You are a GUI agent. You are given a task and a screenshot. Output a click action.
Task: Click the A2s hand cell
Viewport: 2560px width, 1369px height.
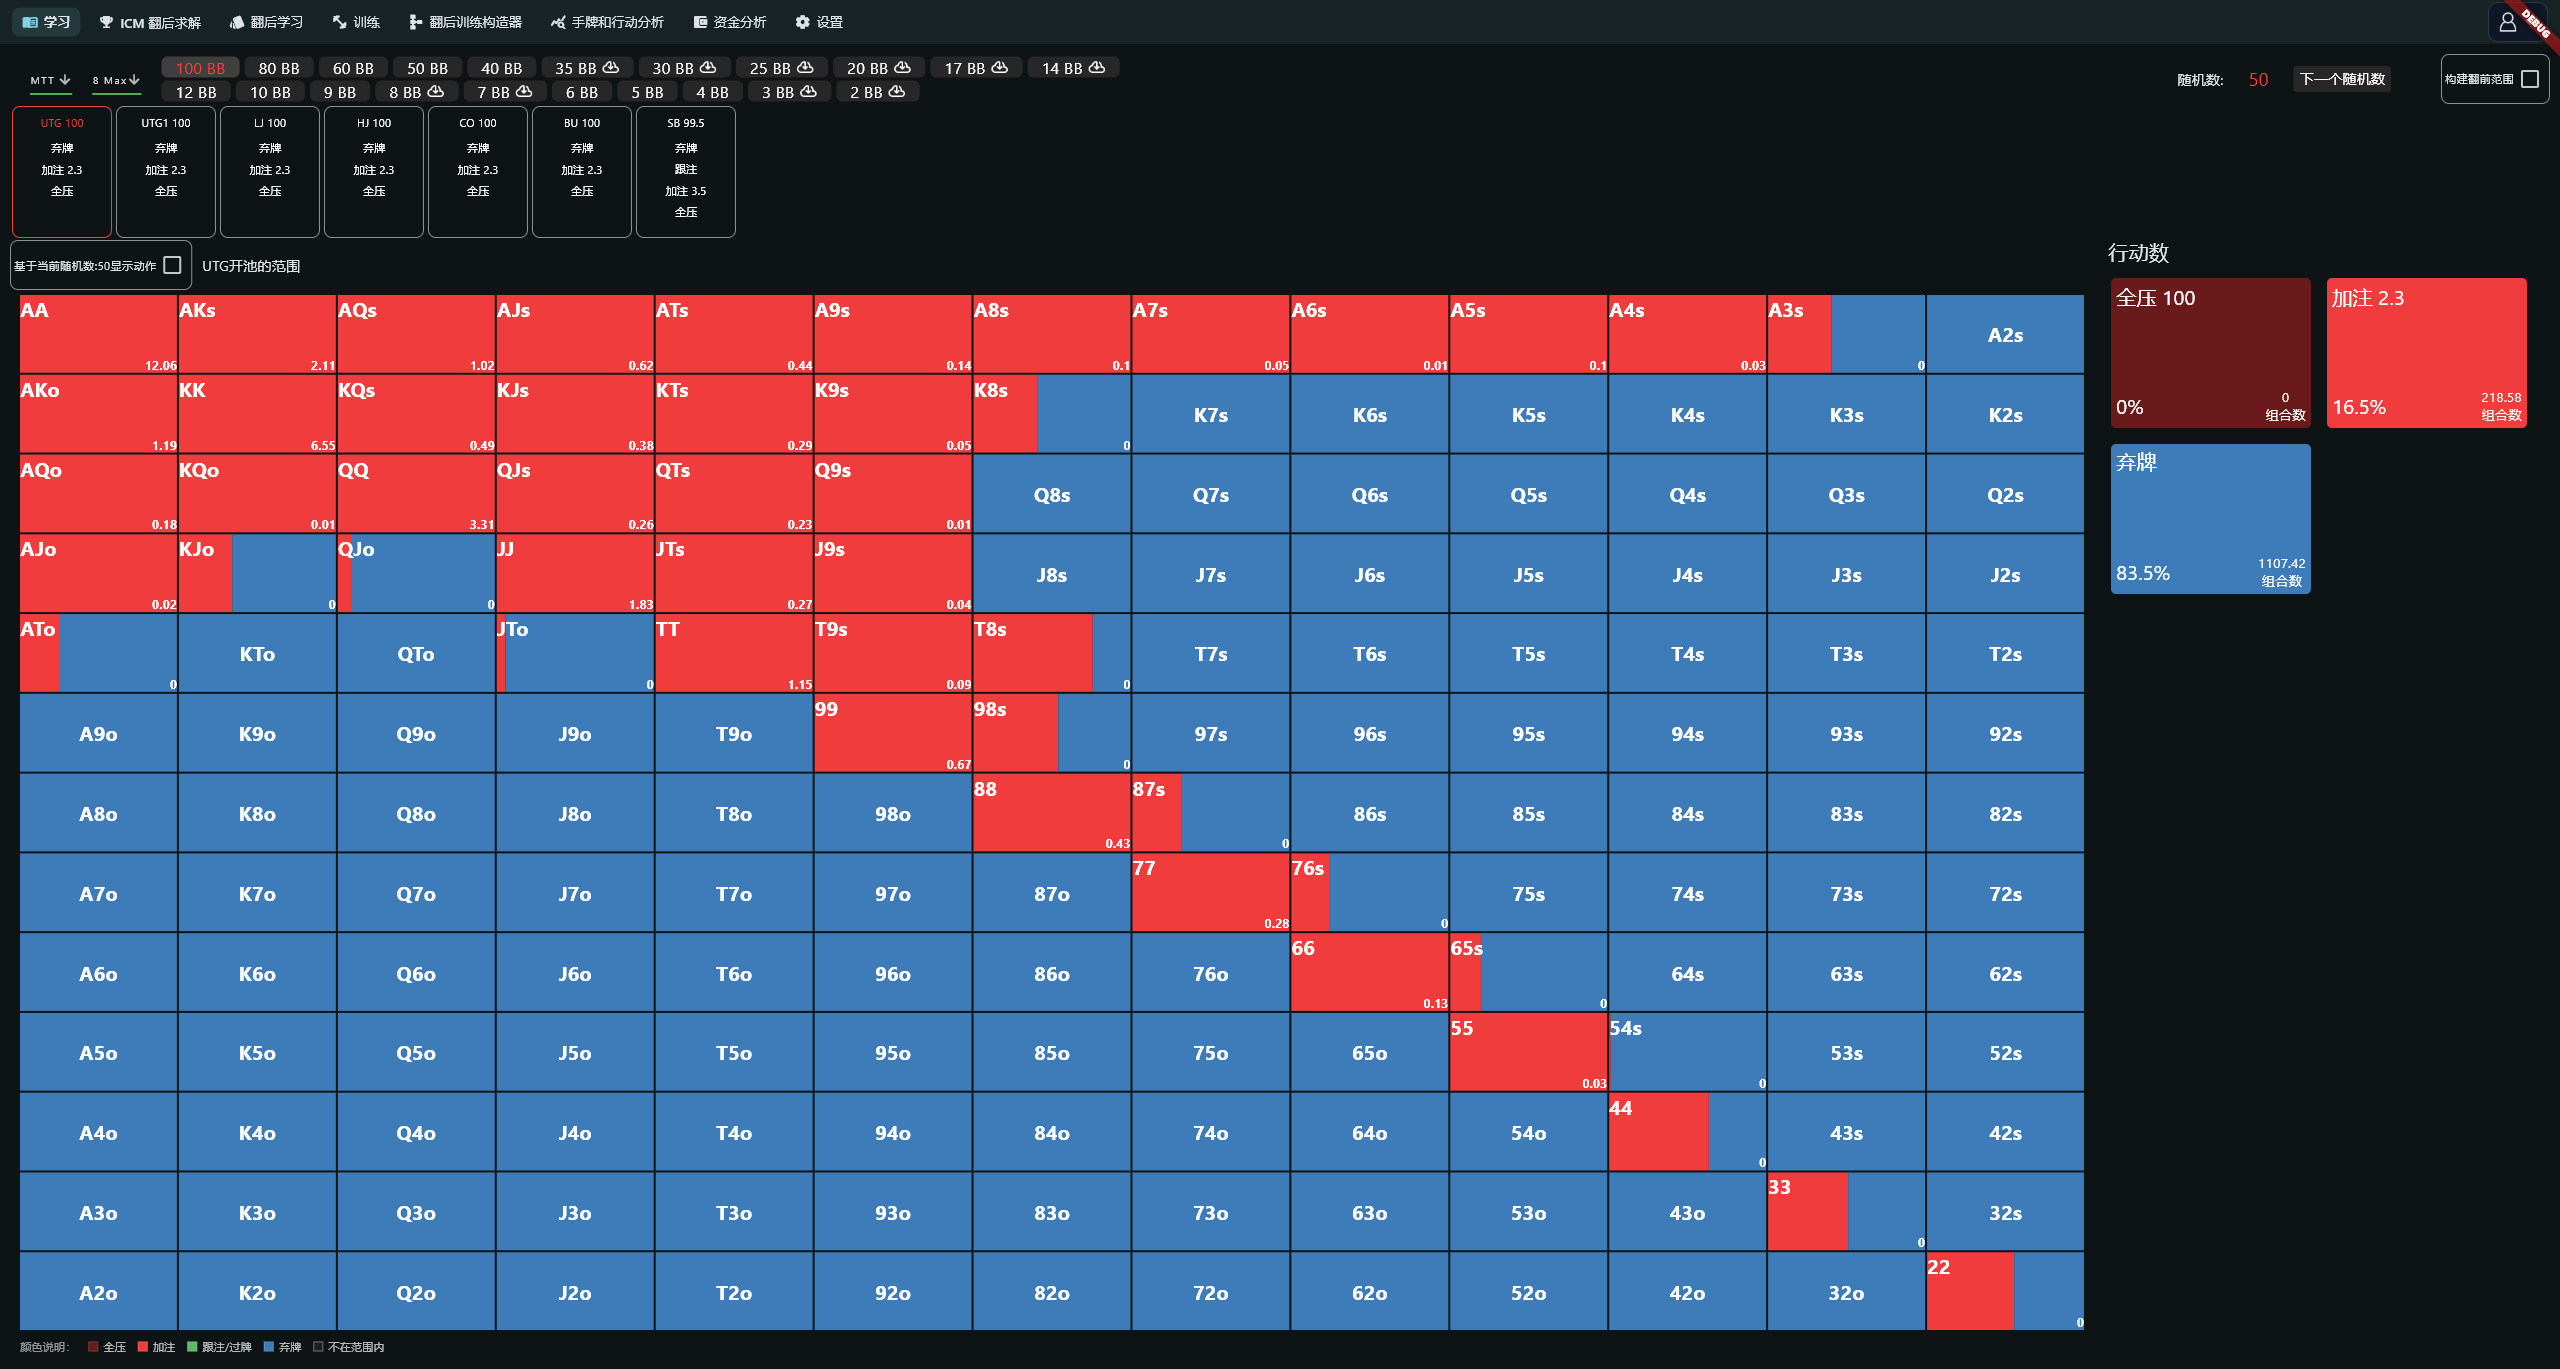(x=2005, y=334)
